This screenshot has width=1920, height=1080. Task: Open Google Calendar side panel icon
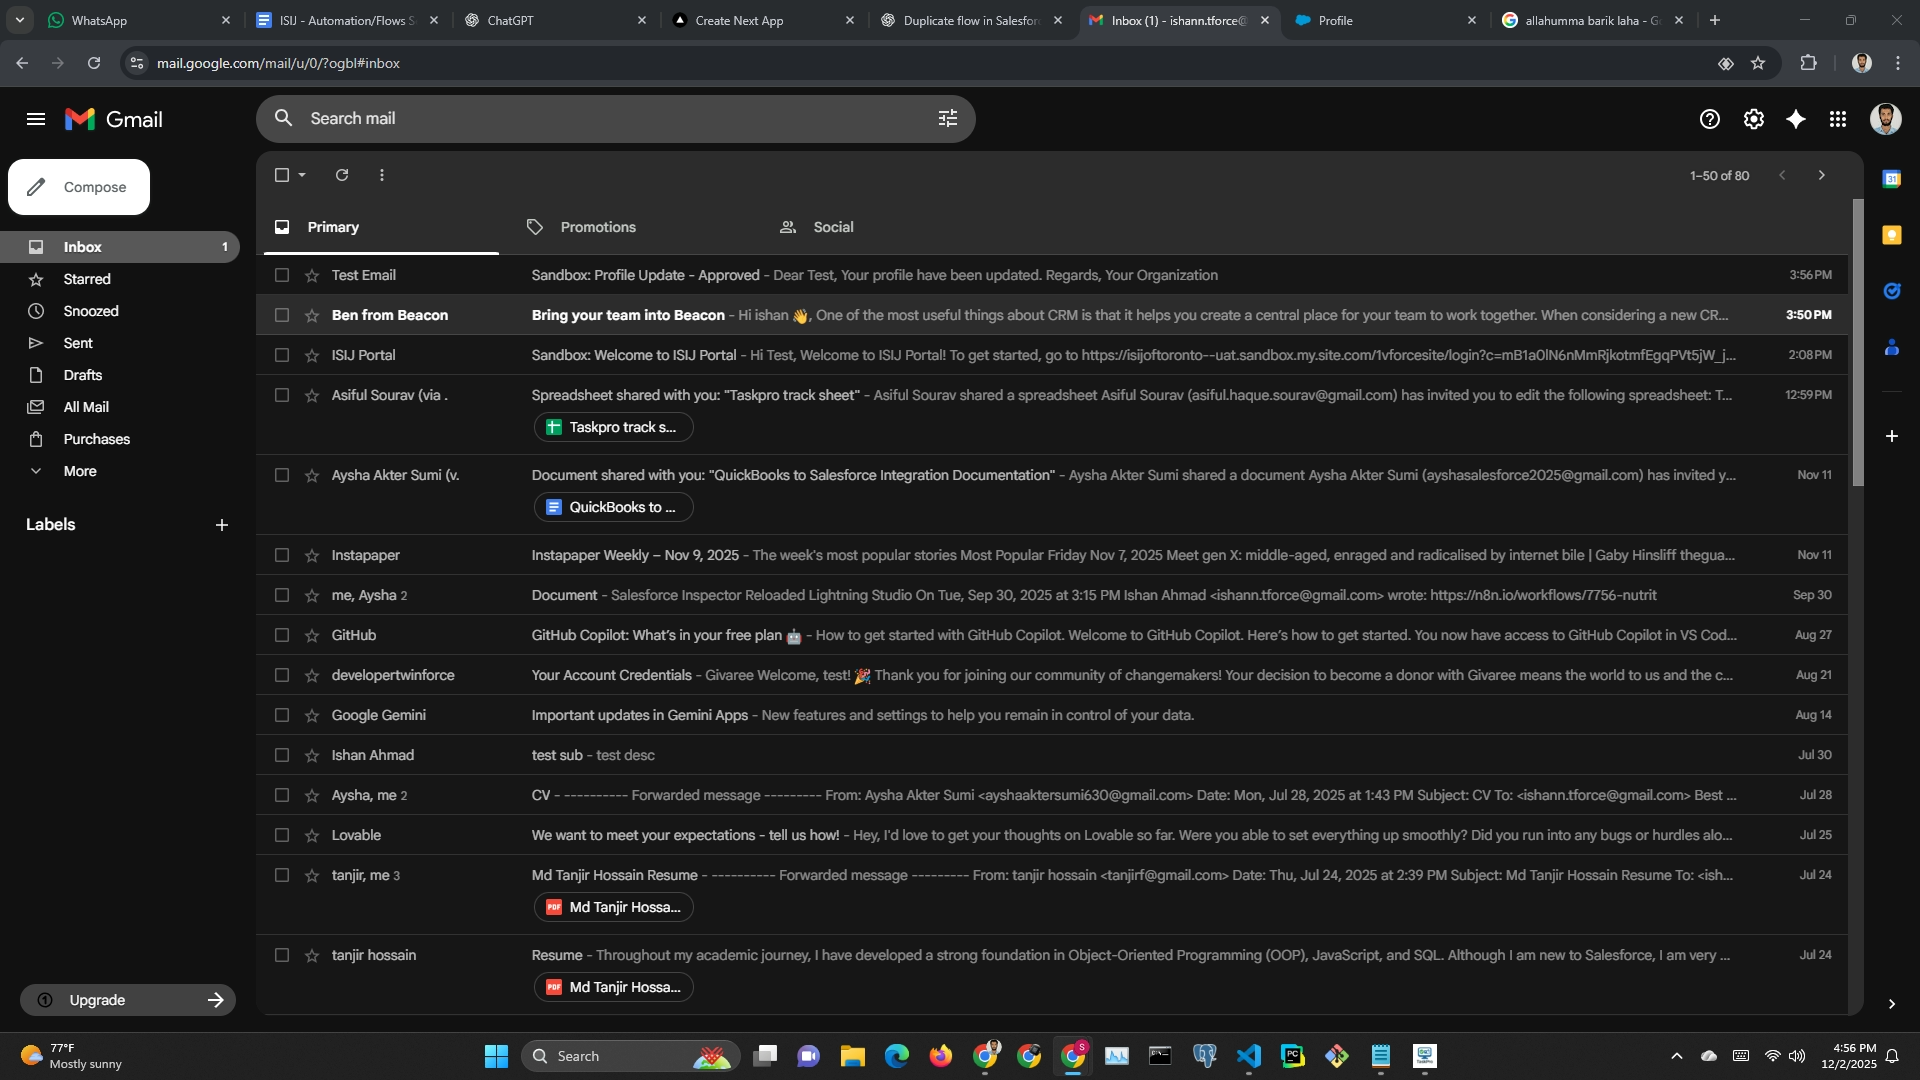(1891, 179)
